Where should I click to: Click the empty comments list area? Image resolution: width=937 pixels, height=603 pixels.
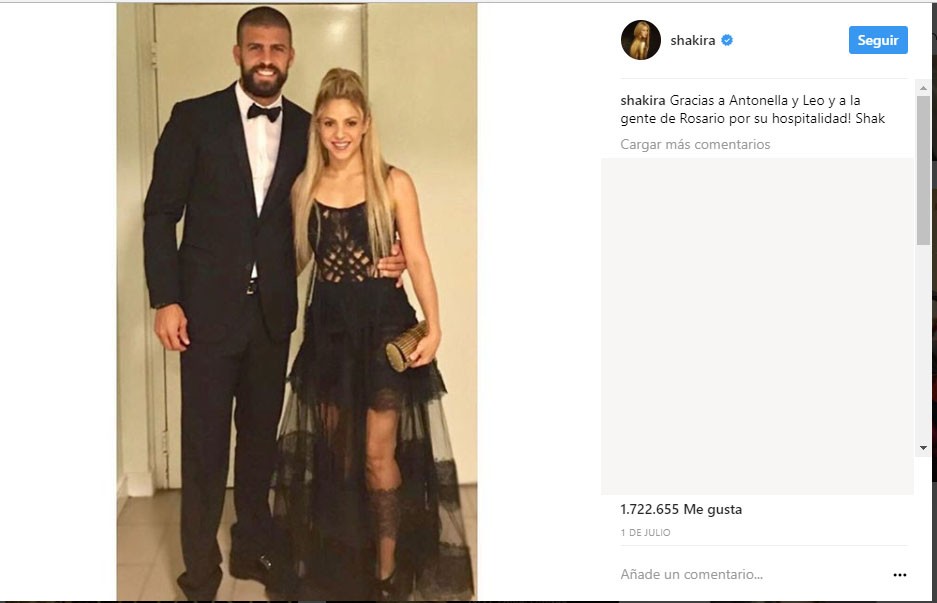(757, 326)
